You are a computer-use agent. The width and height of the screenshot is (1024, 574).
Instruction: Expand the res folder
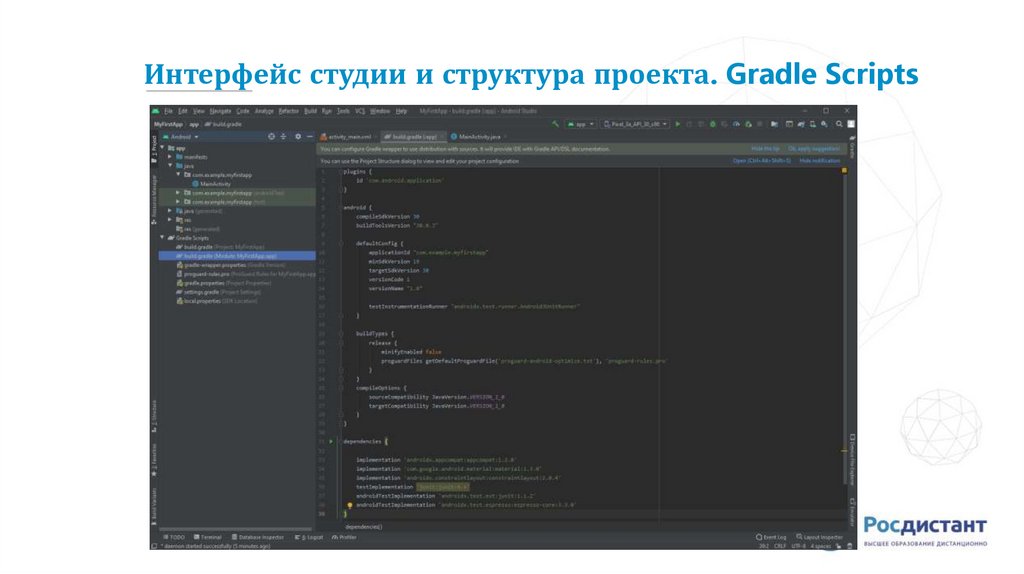[170, 220]
